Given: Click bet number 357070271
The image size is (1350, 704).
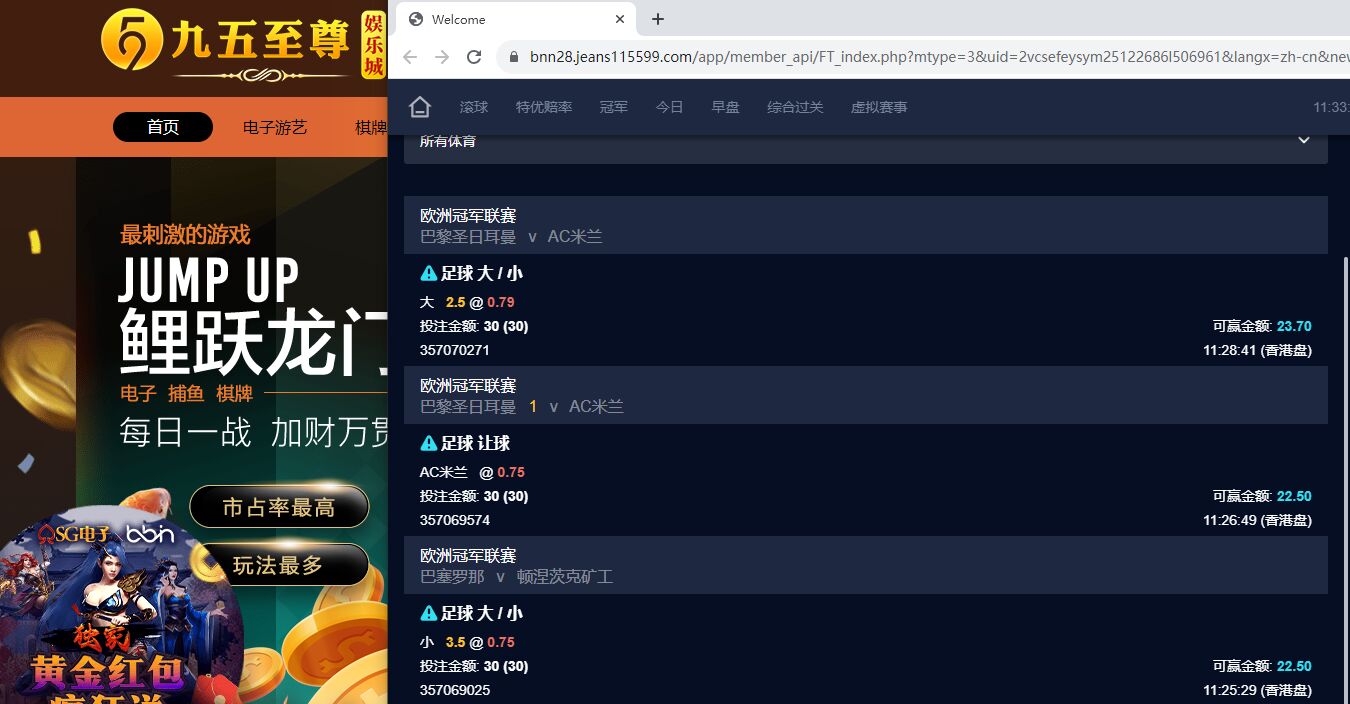Looking at the screenshot, I should point(455,350).
